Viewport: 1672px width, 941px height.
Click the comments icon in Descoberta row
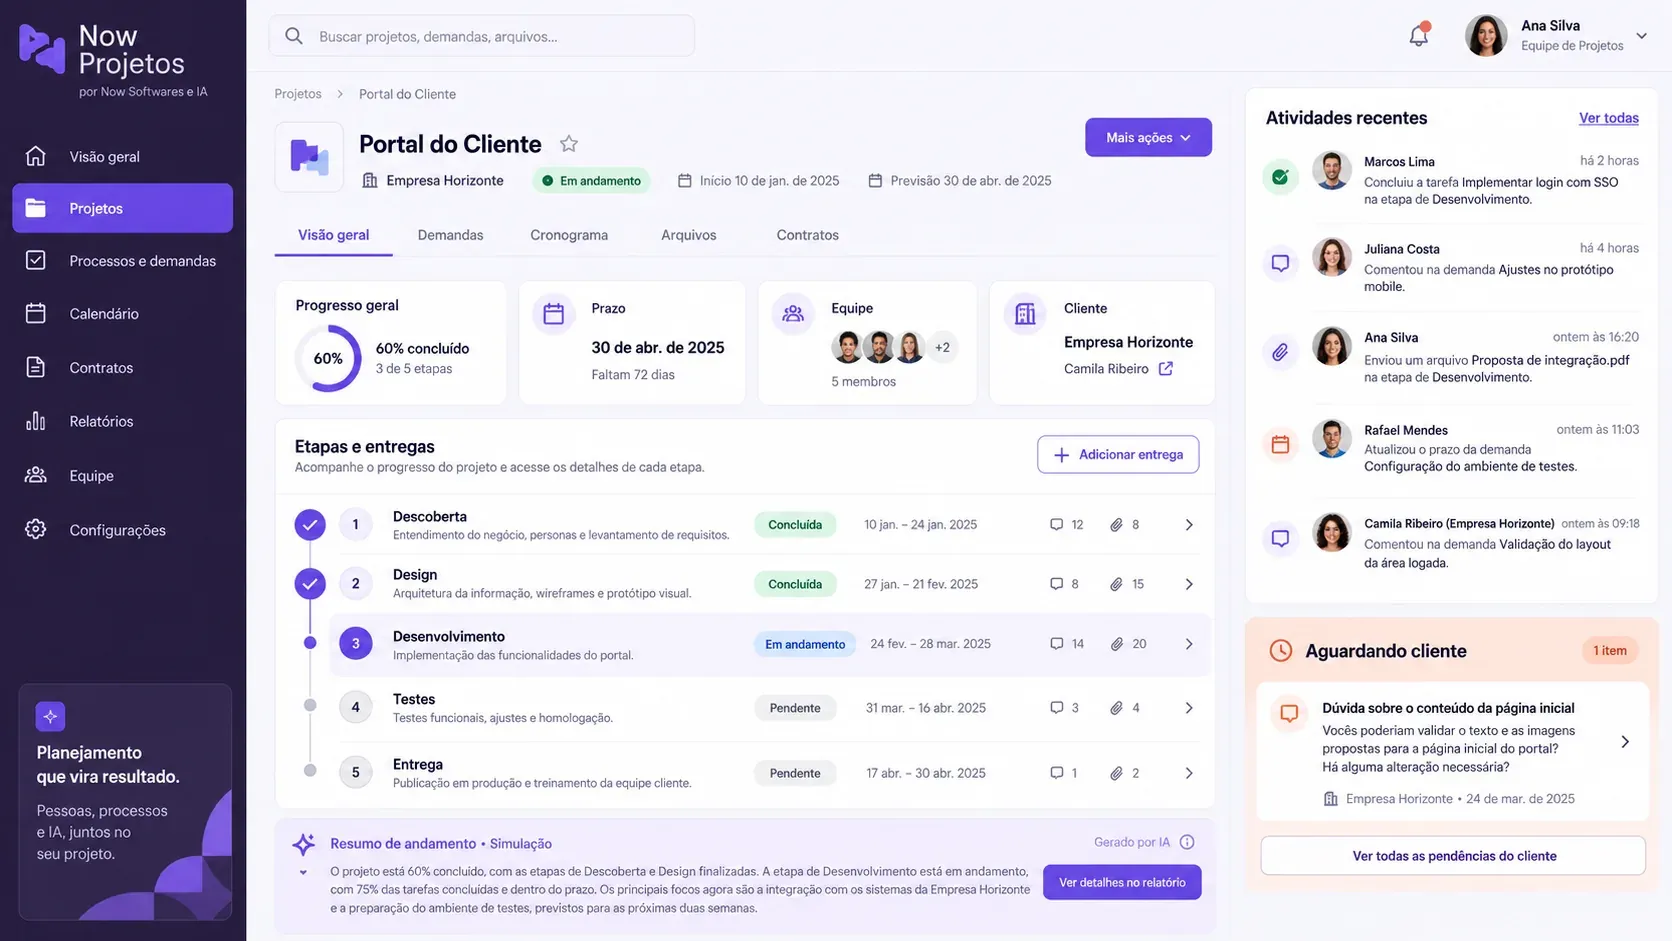[1056, 525]
